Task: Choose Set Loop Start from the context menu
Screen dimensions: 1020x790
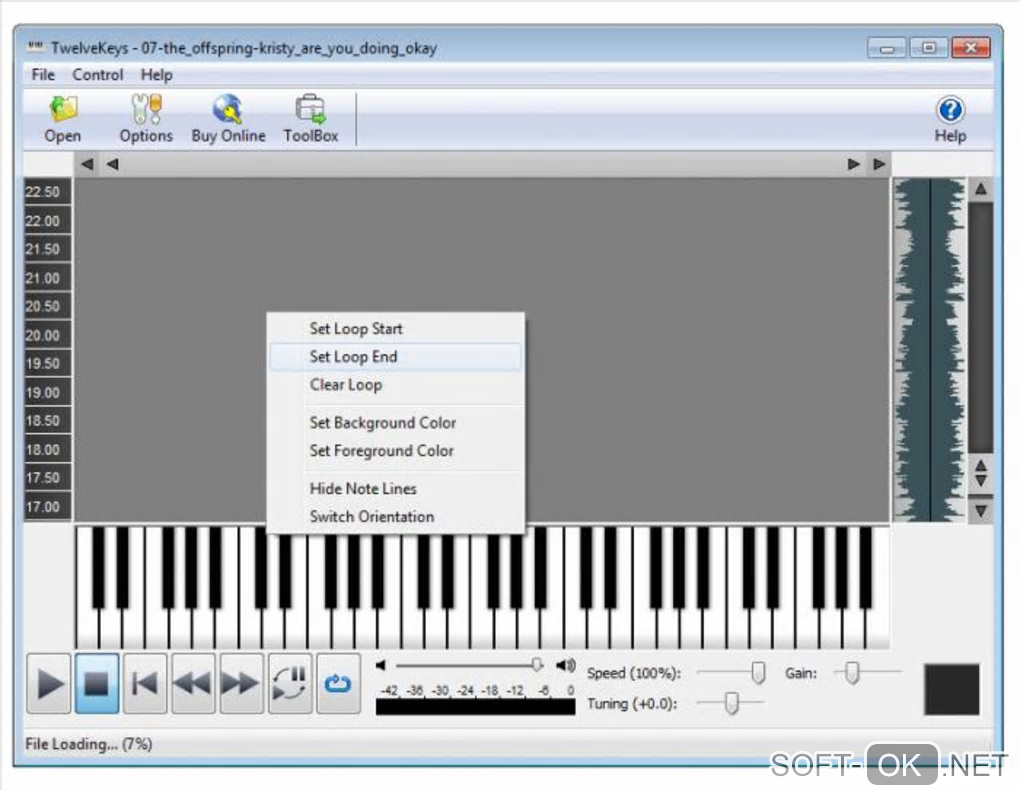Action: click(396, 329)
